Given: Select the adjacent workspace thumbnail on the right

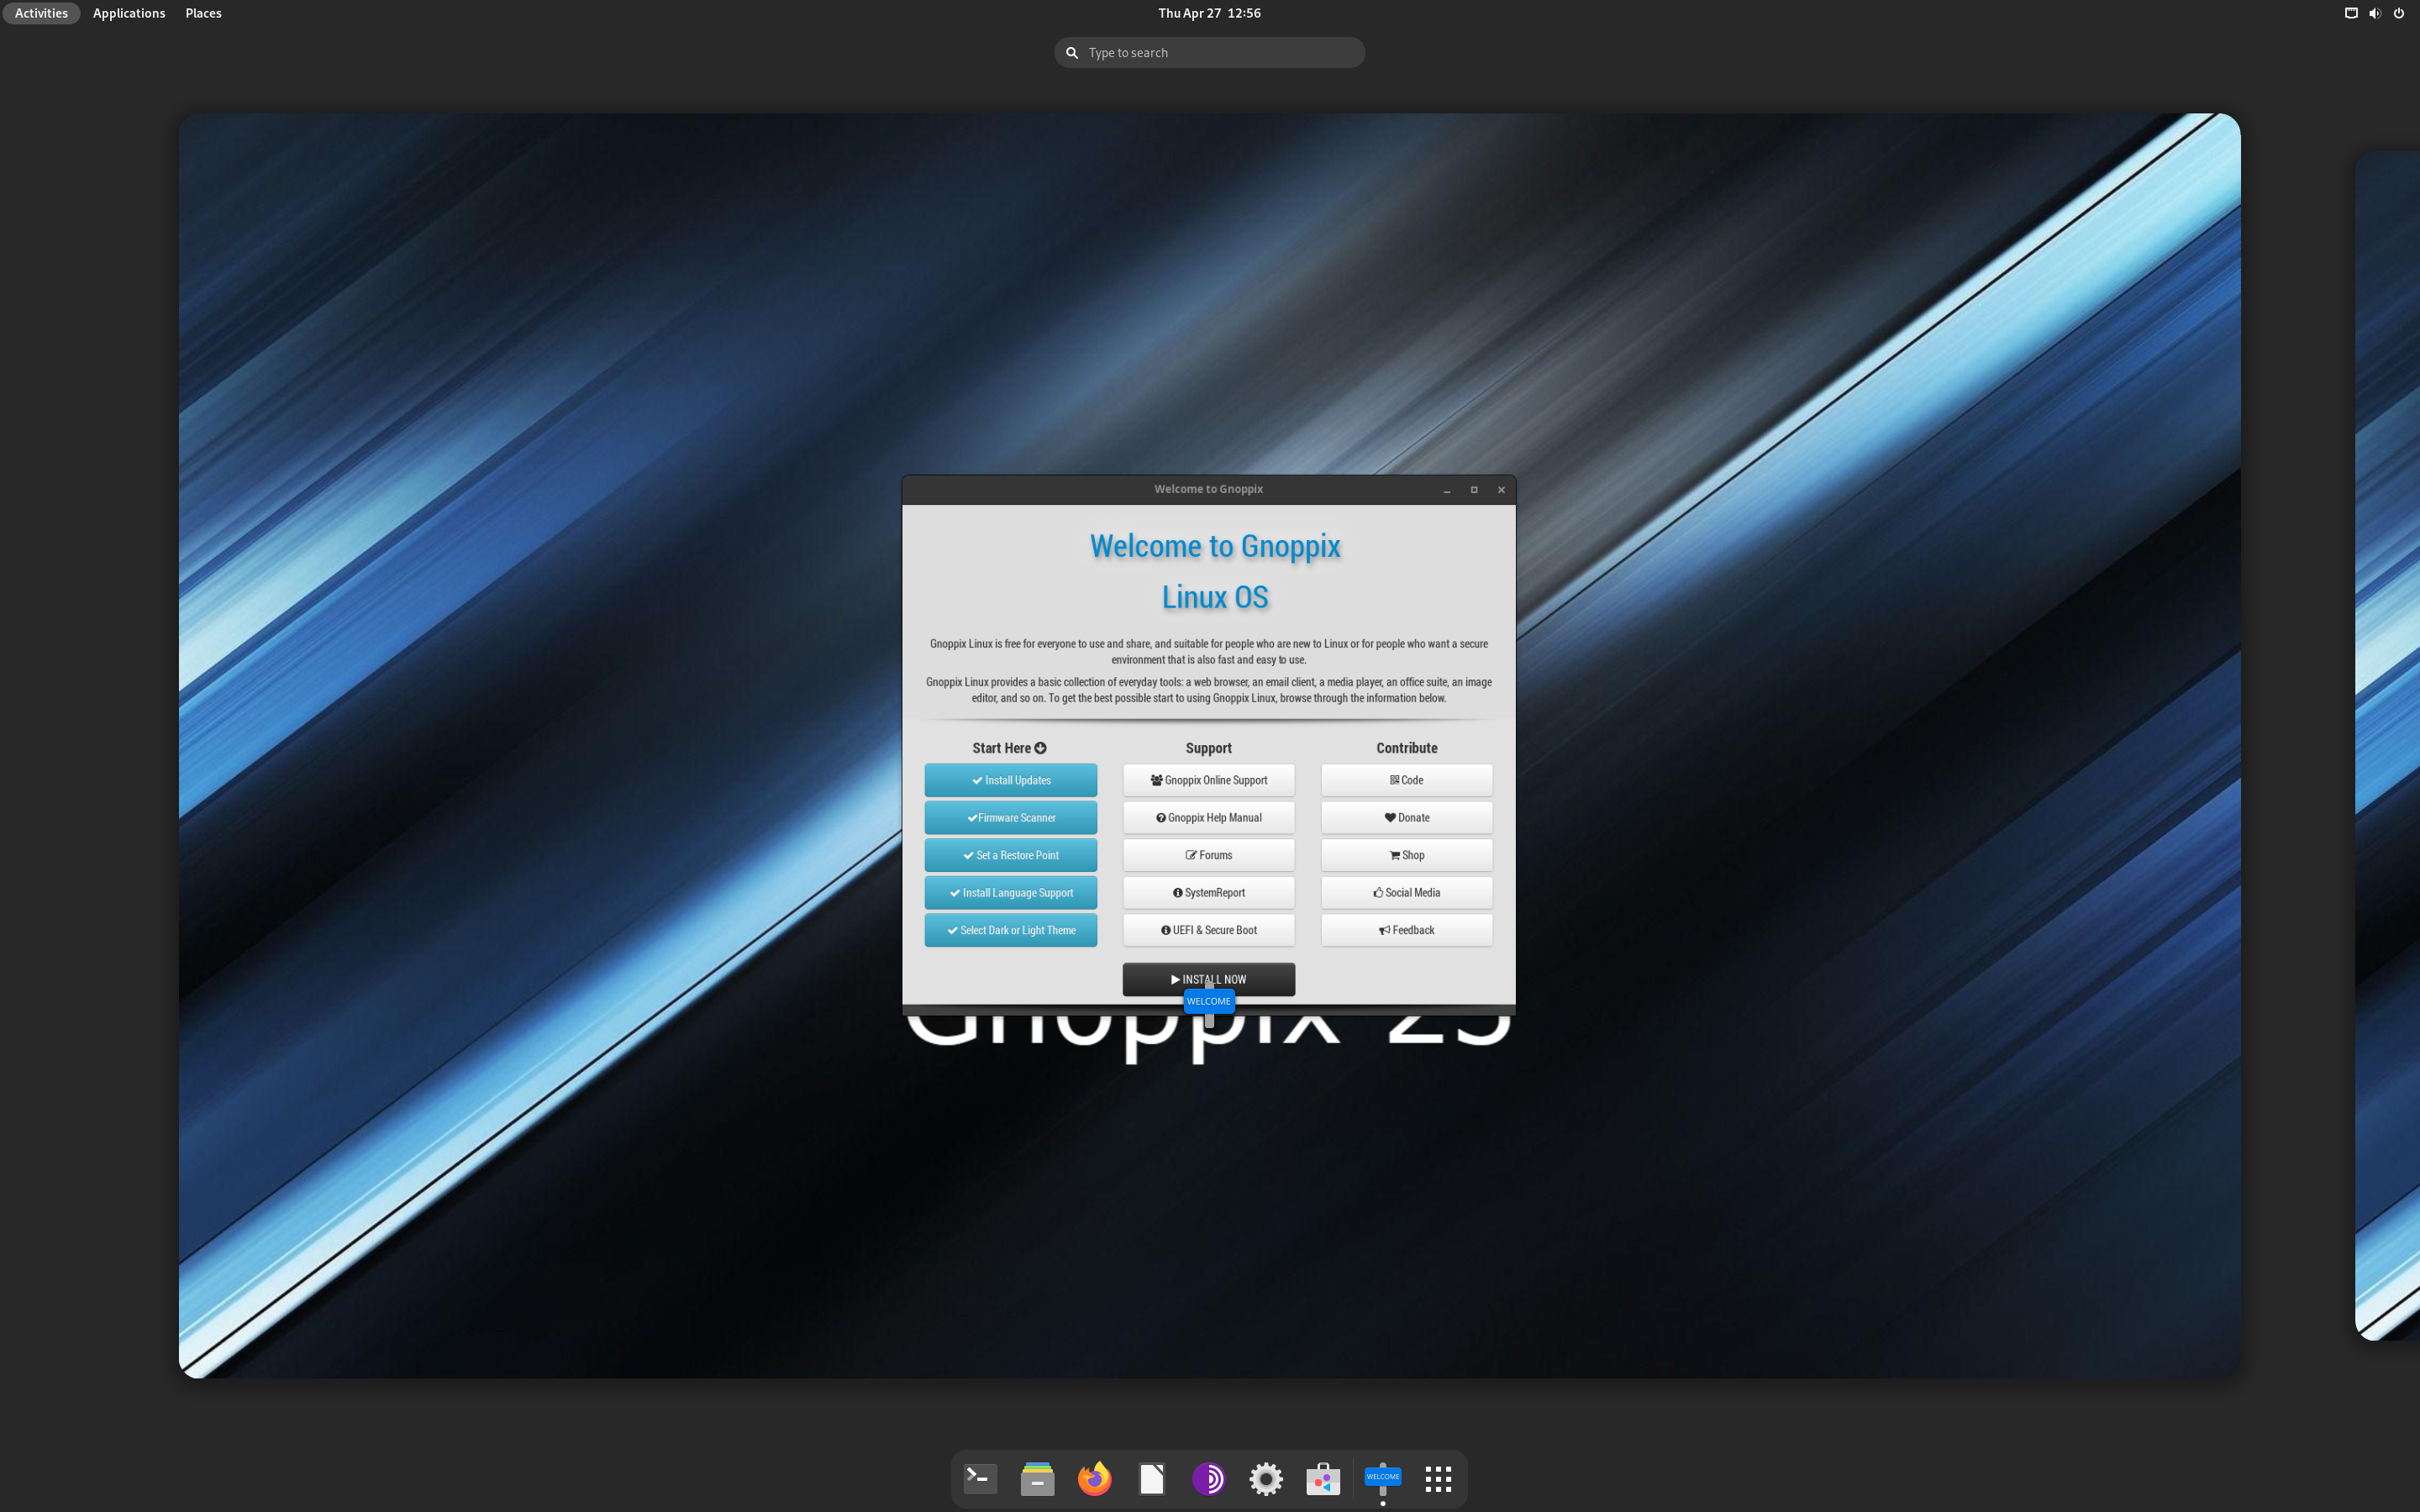Looking at the screenshot, I should tap(2388, 746).
